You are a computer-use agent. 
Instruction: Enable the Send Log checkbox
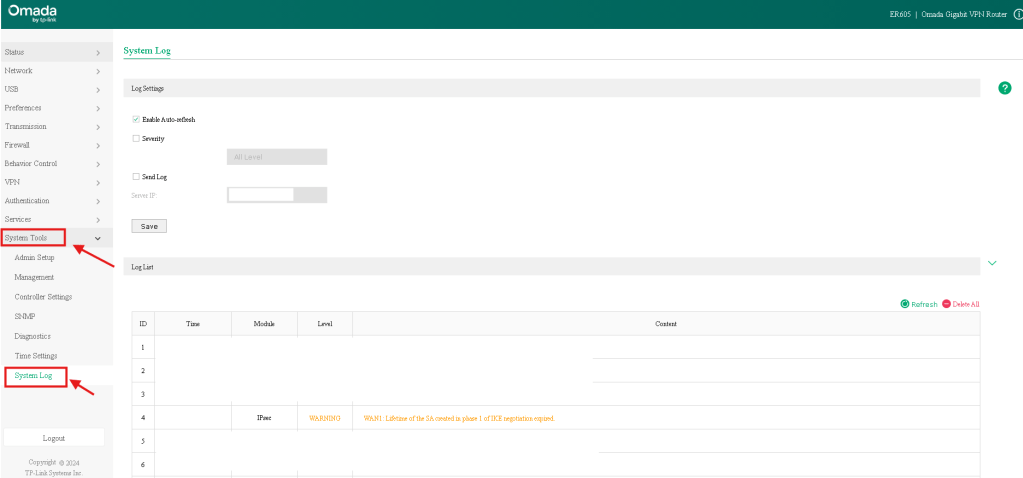coord(136,176)
